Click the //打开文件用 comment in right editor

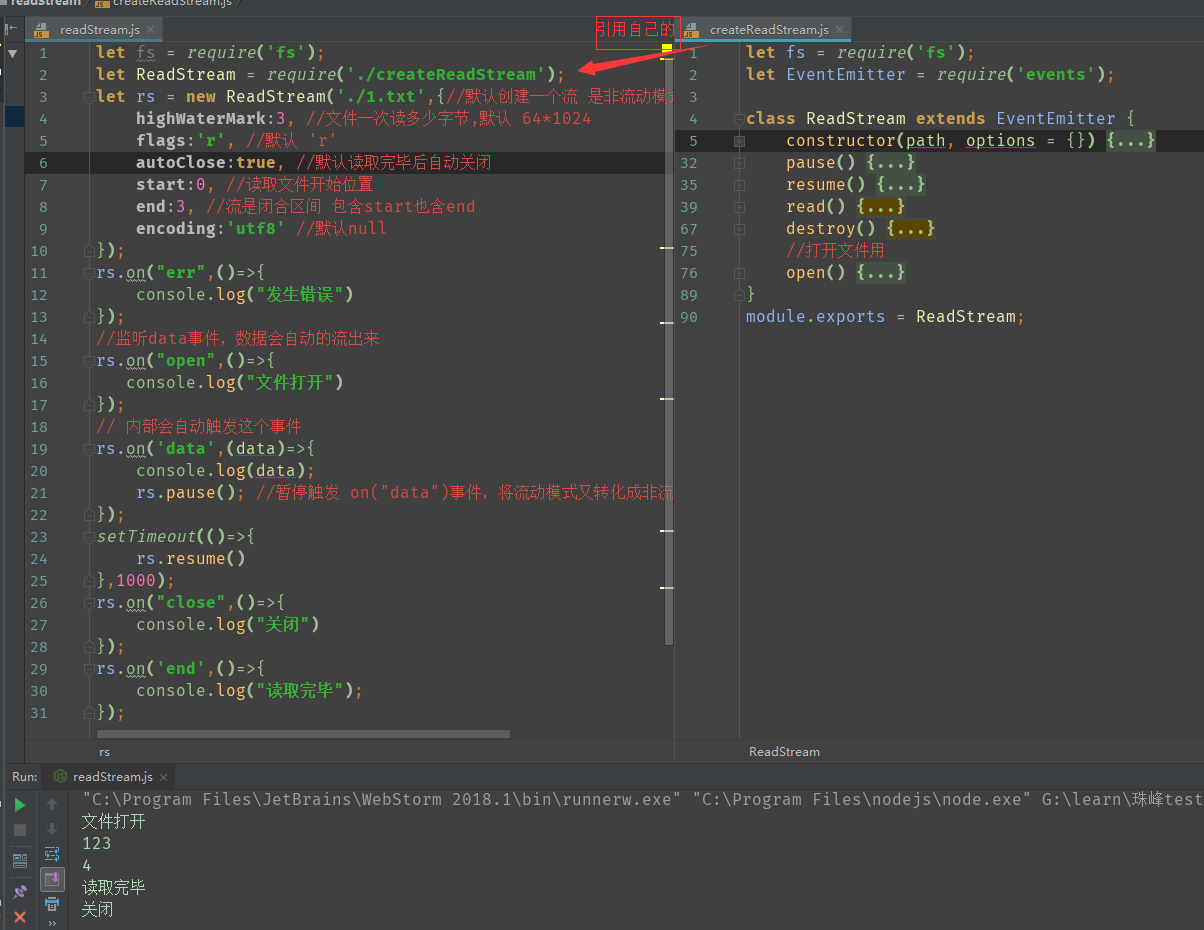[835, 251]
